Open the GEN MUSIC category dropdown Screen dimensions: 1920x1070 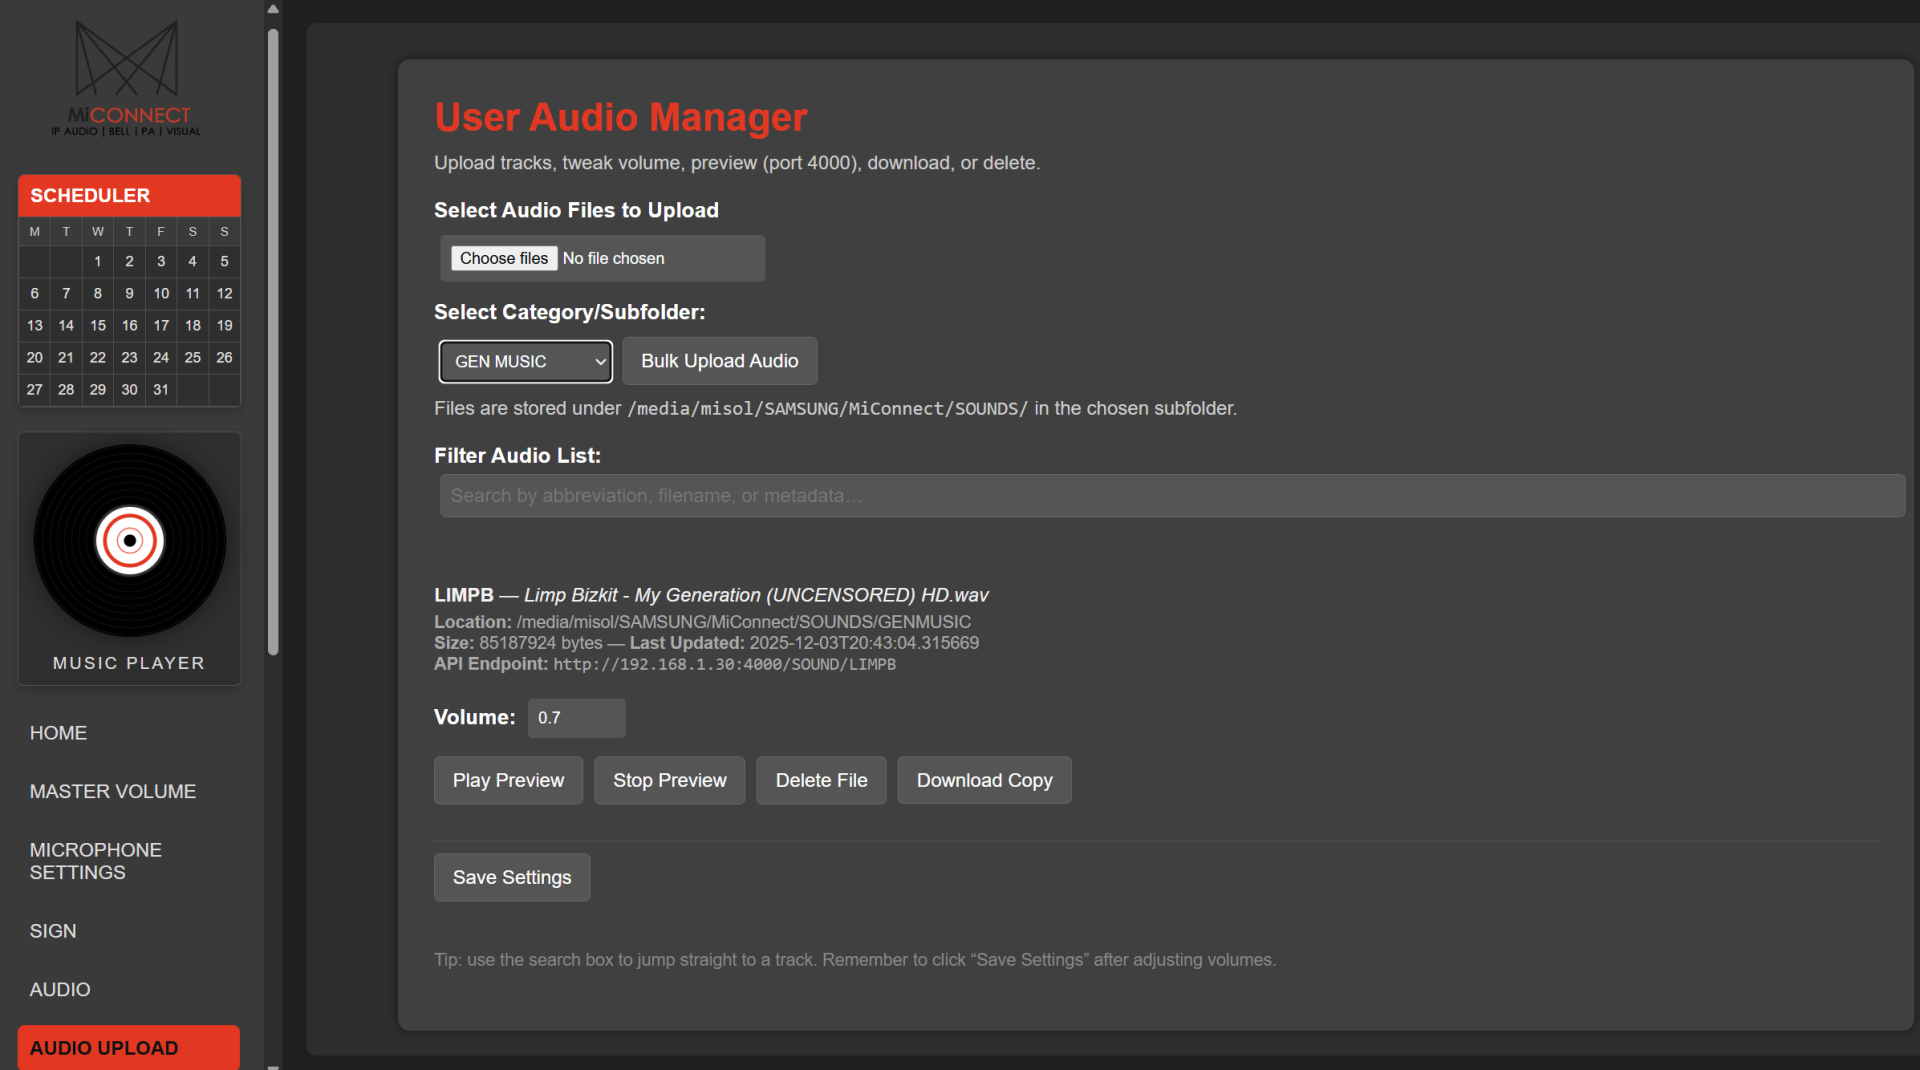pos(525,361)
